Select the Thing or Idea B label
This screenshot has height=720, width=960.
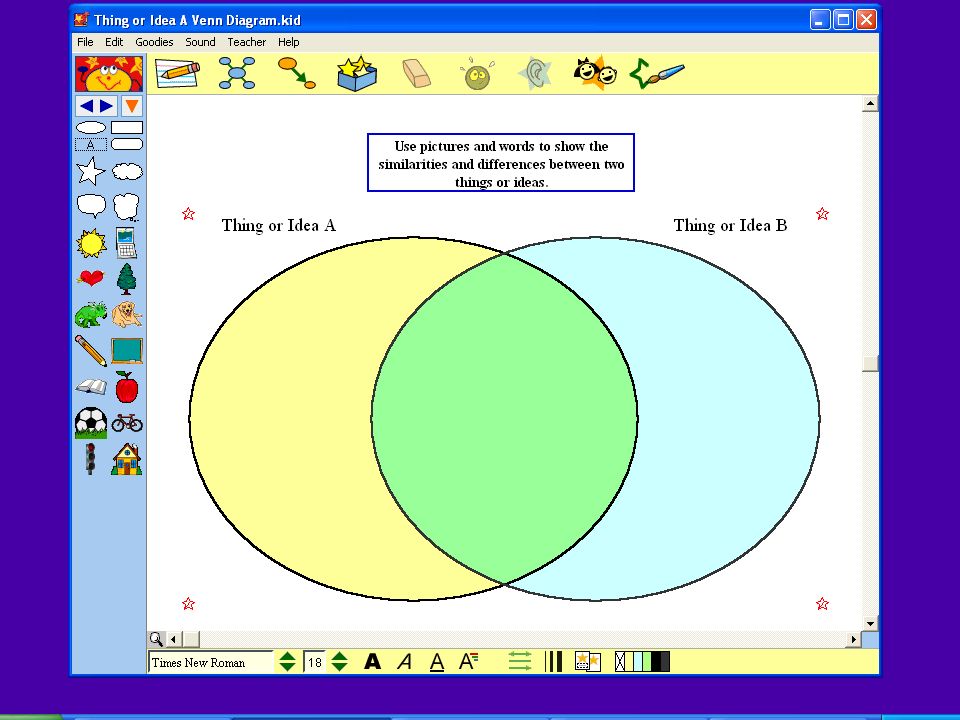[x=730, y=225]
